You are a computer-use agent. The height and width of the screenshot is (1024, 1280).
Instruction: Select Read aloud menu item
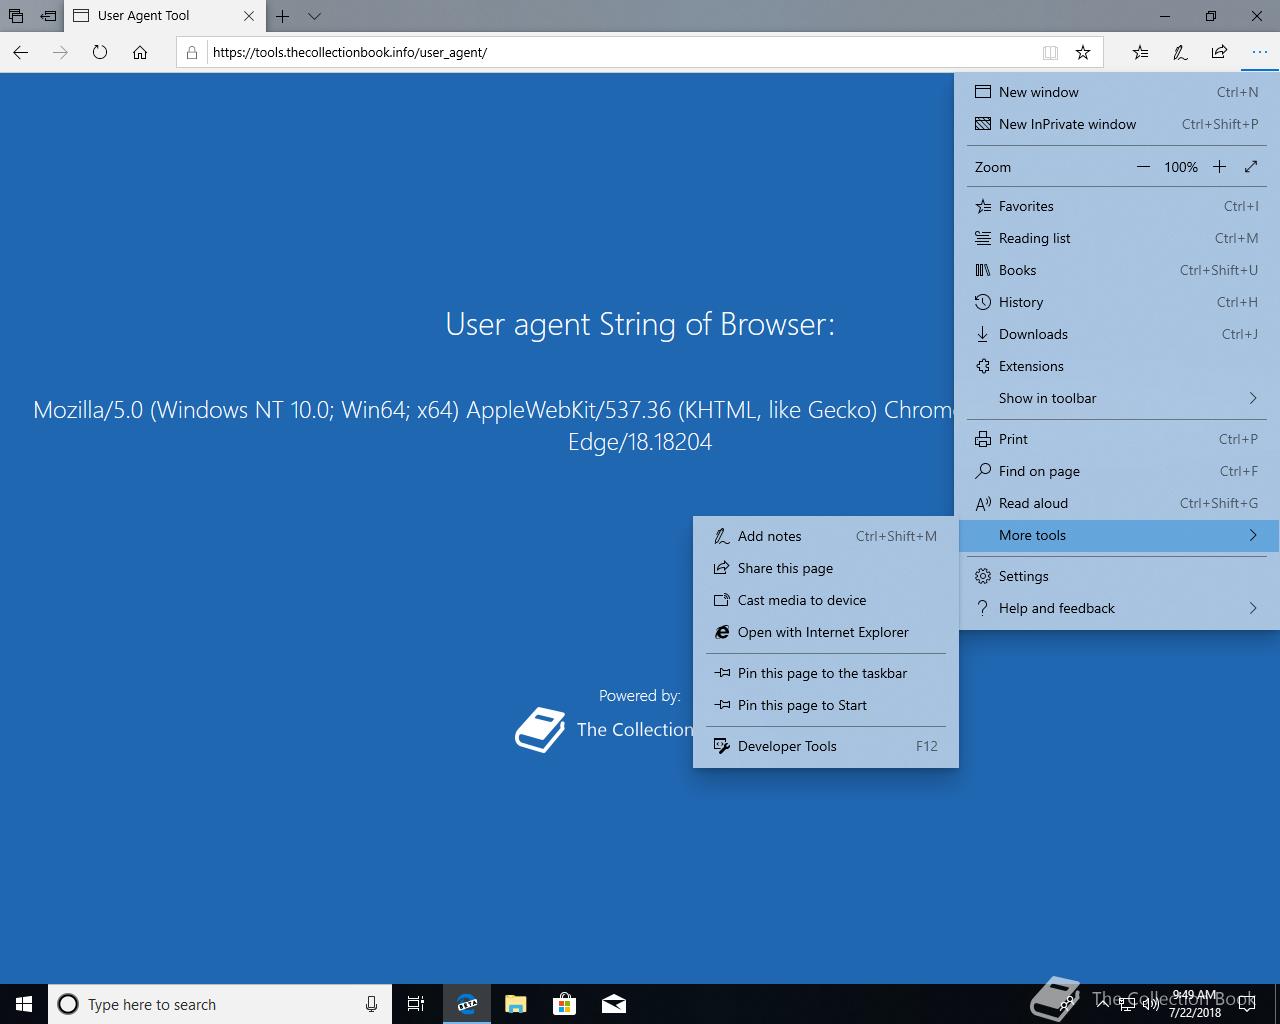[1118, 503]
